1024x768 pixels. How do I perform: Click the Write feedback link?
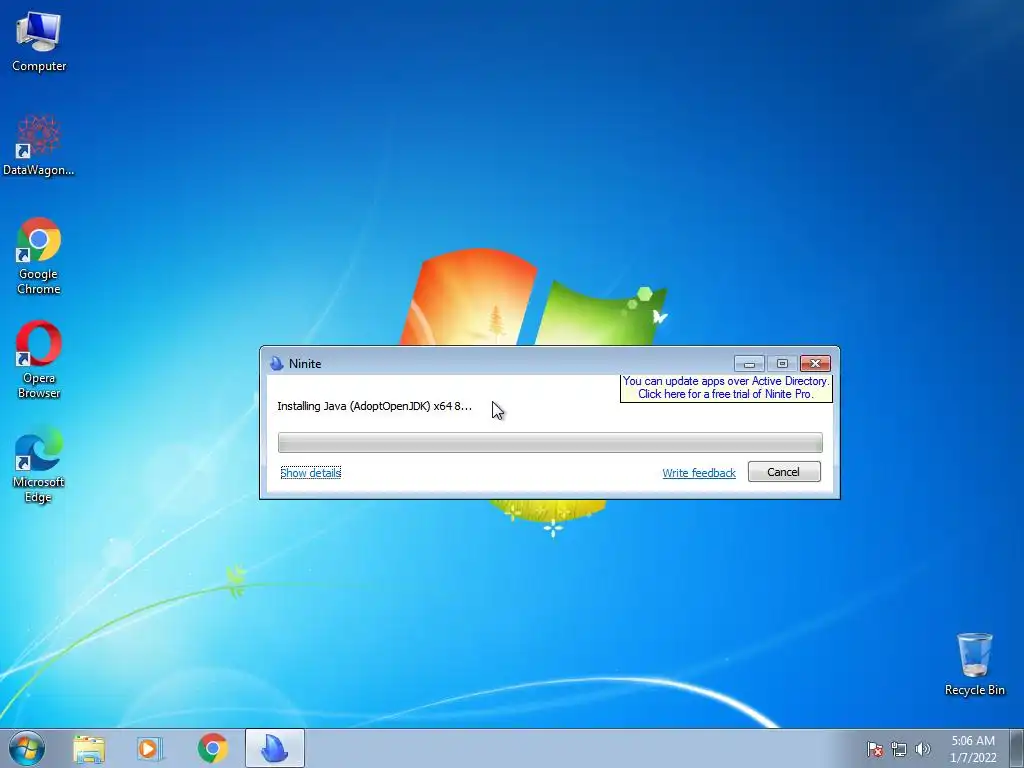(x=699, y=472)
